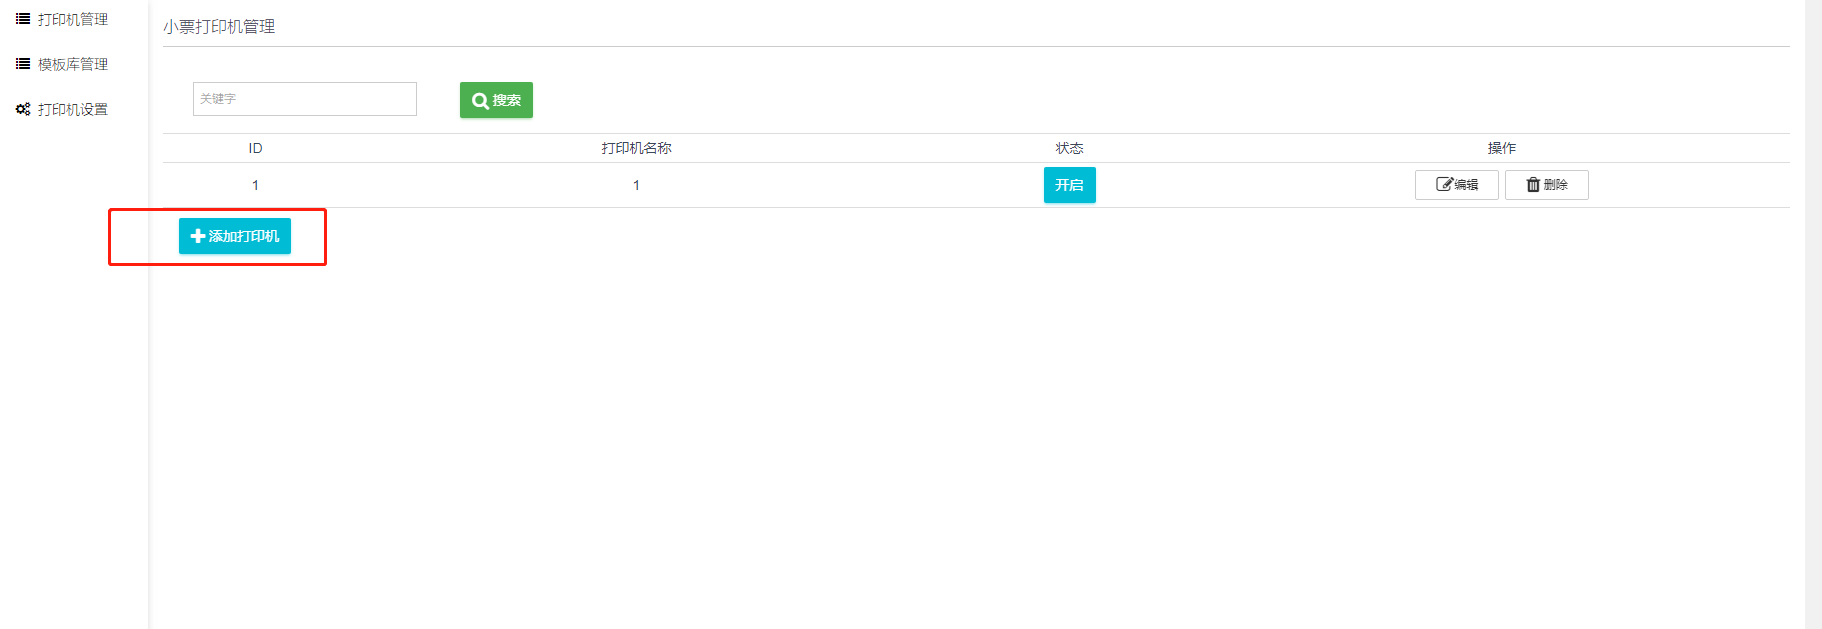Viewport: 1822px width, 629px height.
Task: Click the 操作 column header
Action: (1502, 148)
